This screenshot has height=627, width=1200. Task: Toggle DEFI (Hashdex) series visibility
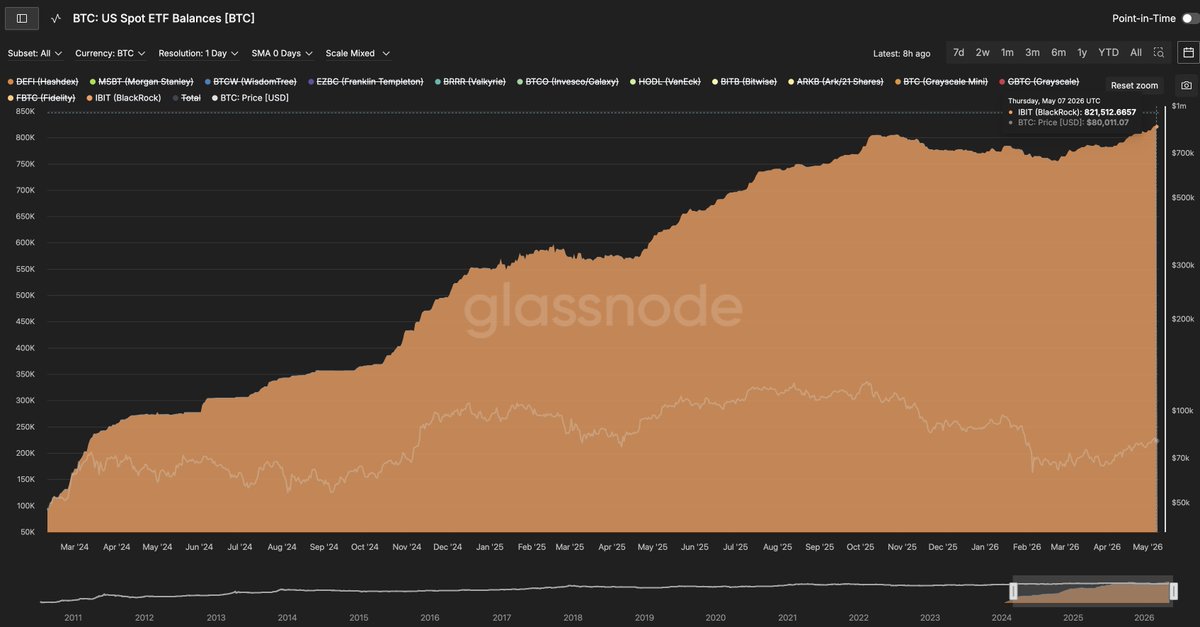click(43, 81)
